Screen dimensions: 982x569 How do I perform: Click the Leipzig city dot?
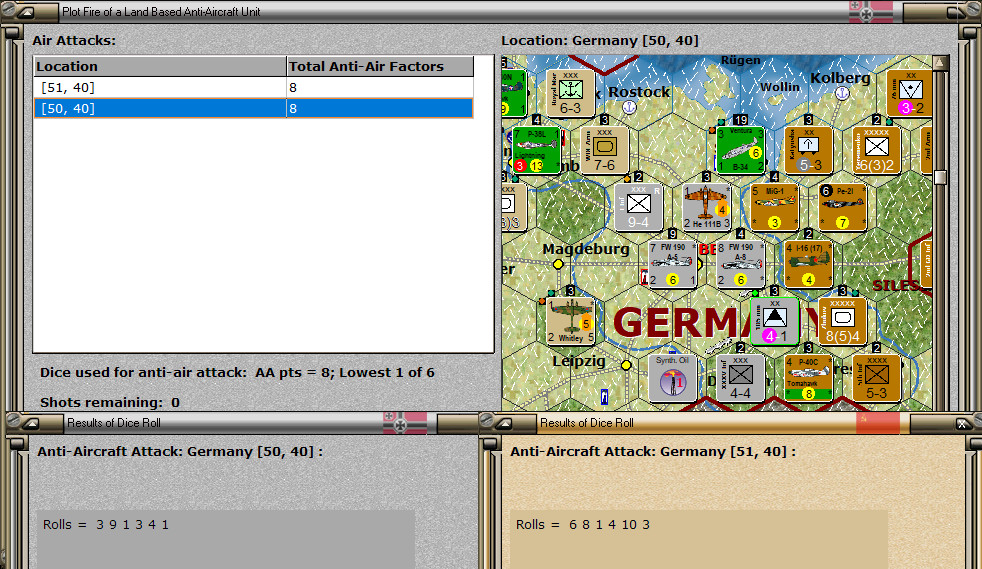coord(626,365)
